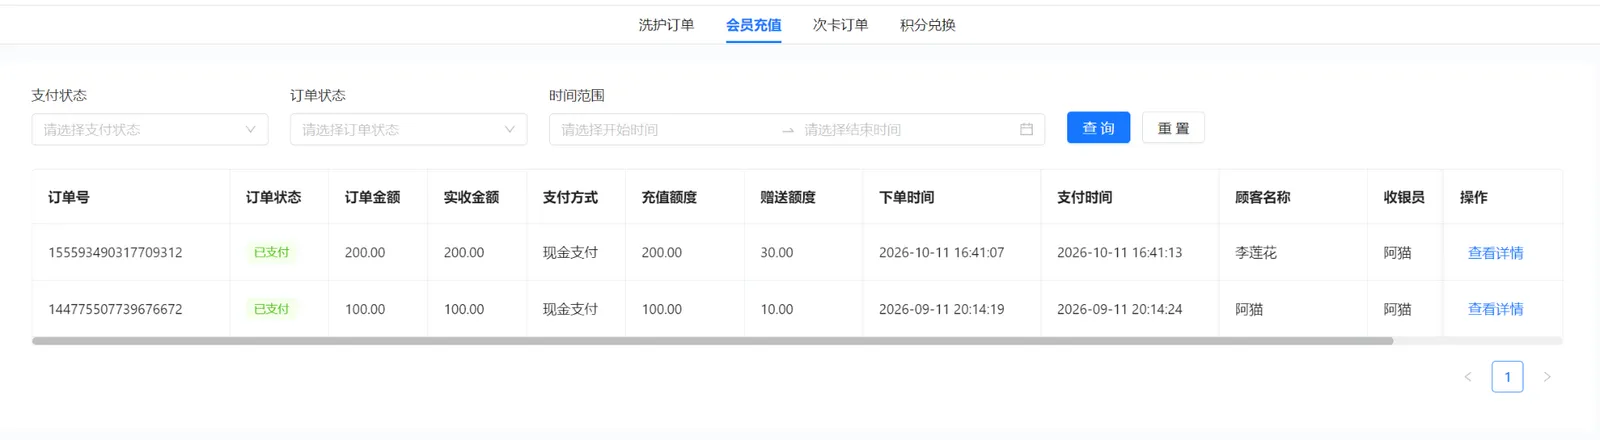Switch to the 洗护订单 tab

pyautogui.click(x=666, y=25)
